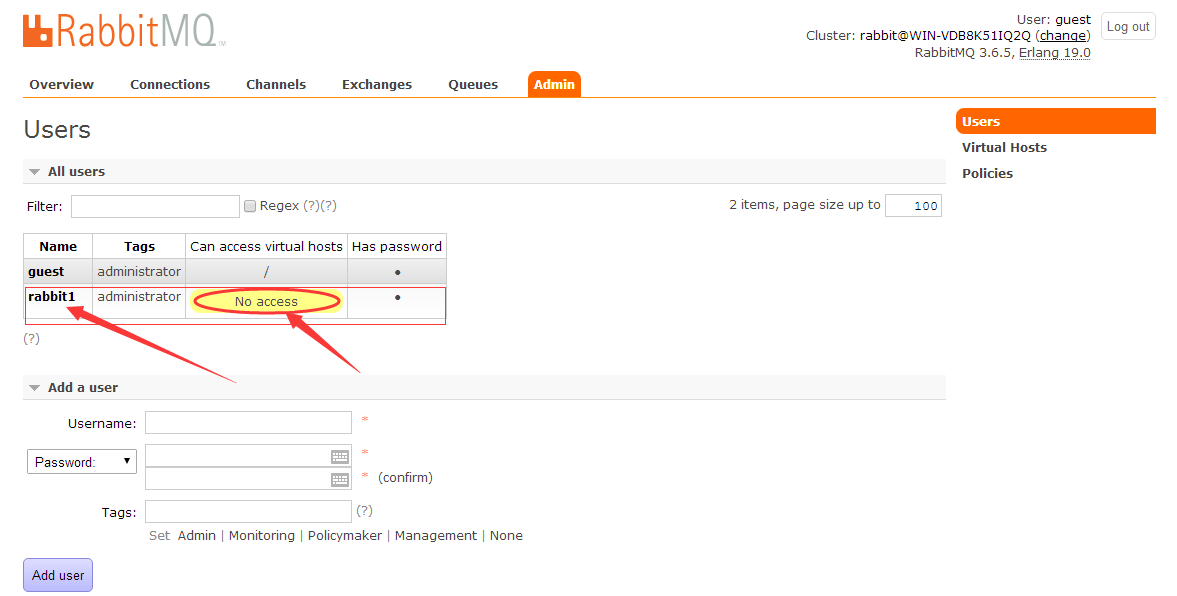Click the cluster change link
1177x596 pixels.
pos(1062,35)
